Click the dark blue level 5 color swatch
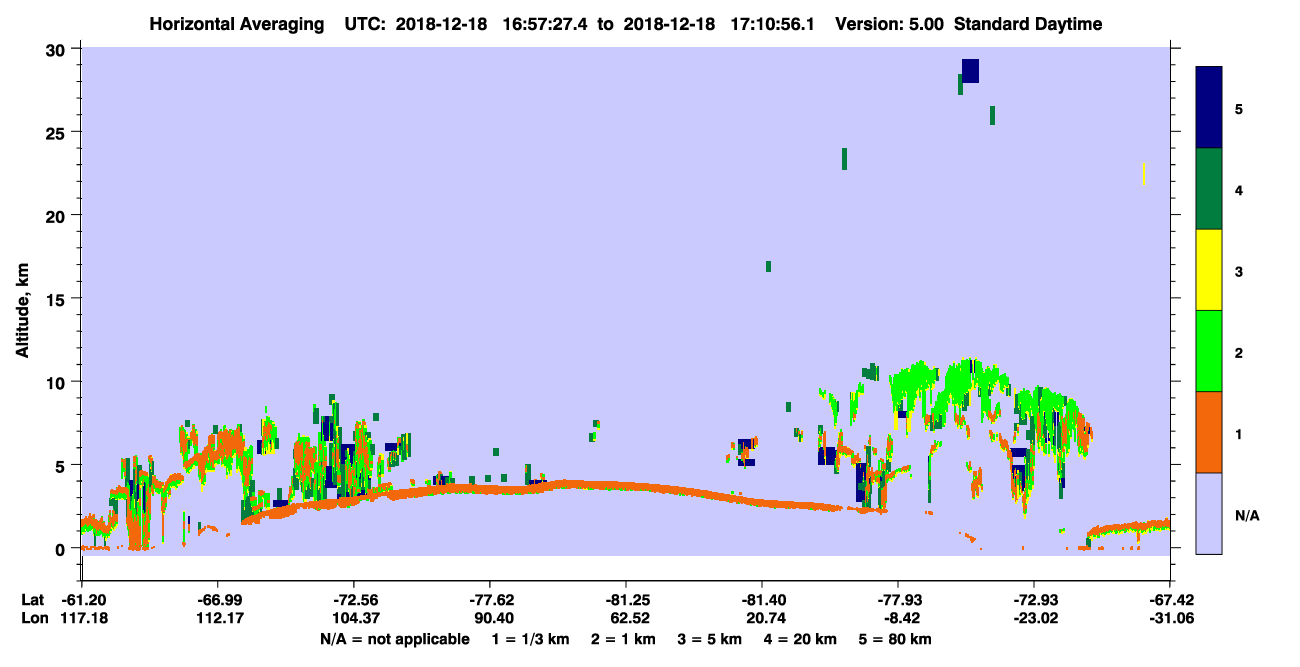1300x667 pixels. pos(1209,108)
